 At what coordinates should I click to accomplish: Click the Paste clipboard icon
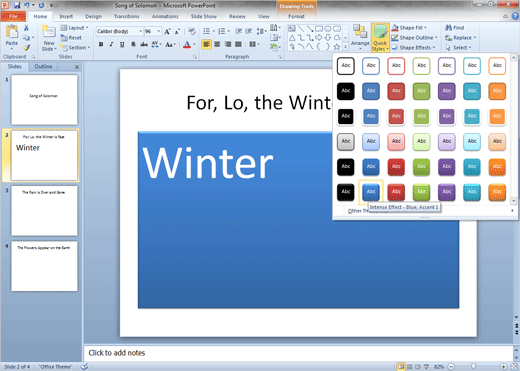pos(12,32)
